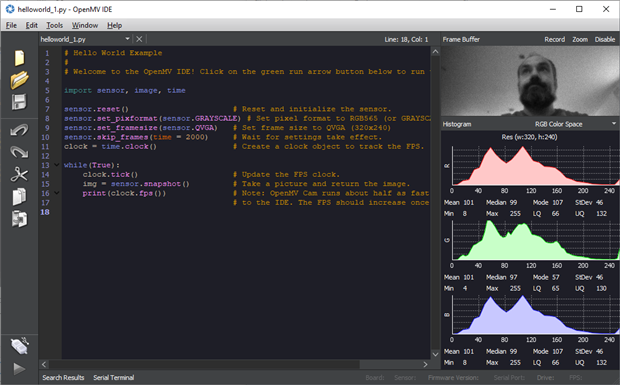Click the editor scroll up arrow
The height and width of the screenshot is (385, 620).
coord(435,52)
